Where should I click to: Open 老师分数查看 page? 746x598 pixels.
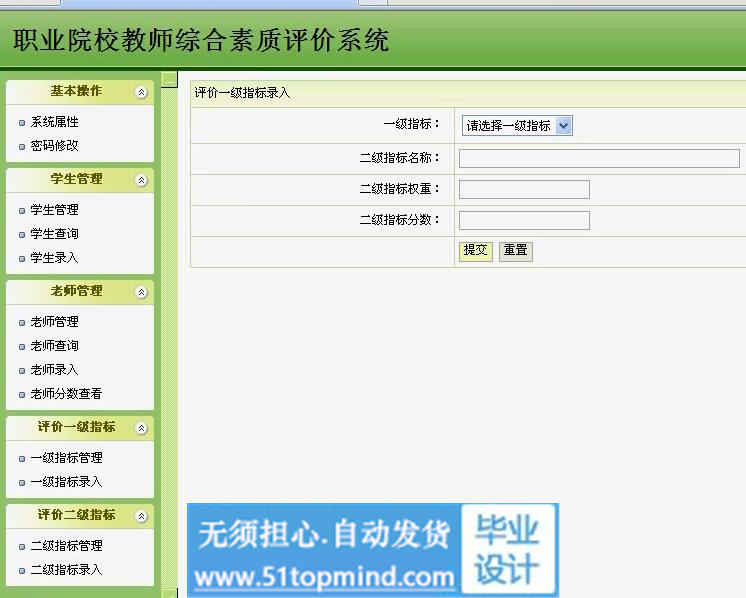67,393
